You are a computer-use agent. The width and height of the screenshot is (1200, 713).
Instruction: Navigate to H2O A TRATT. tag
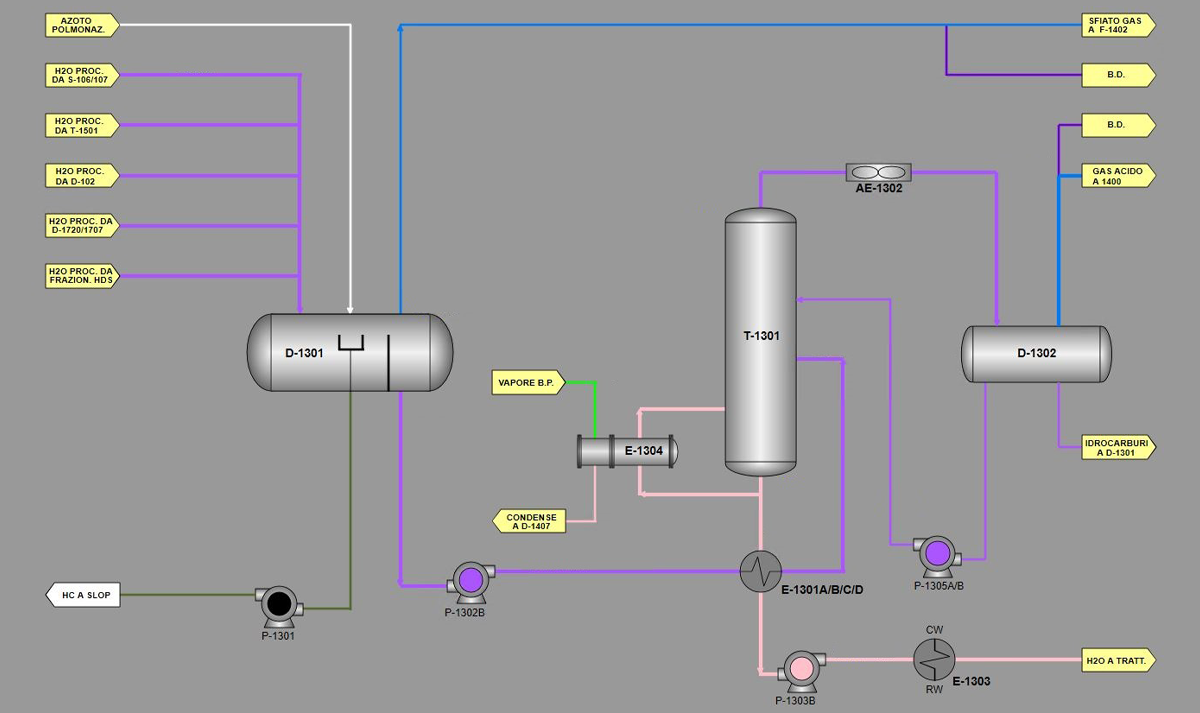[x=1118, y=660]
